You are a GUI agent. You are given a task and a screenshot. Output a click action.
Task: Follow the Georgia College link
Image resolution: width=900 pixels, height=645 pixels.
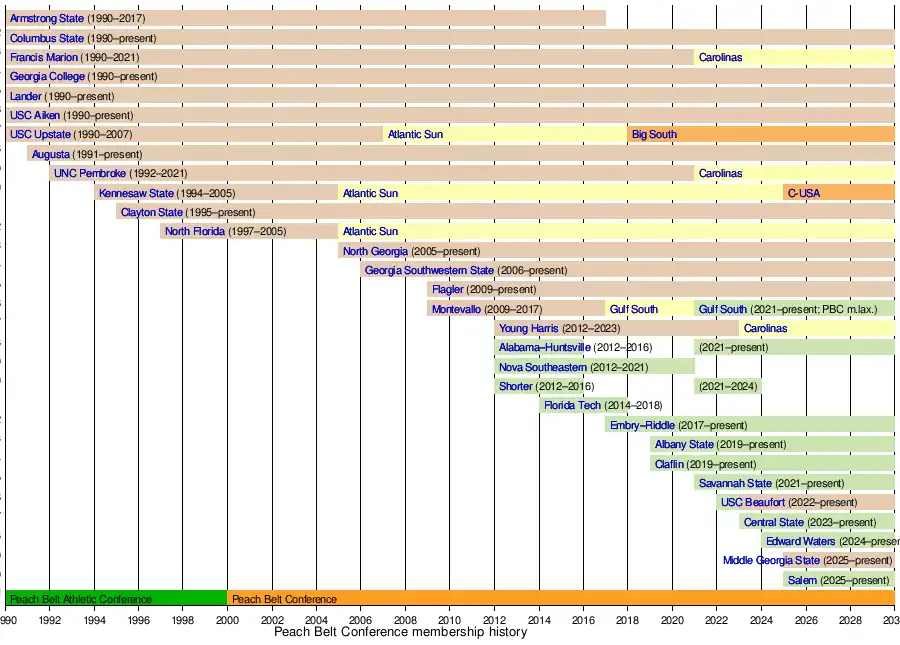[x=47, y=76]
